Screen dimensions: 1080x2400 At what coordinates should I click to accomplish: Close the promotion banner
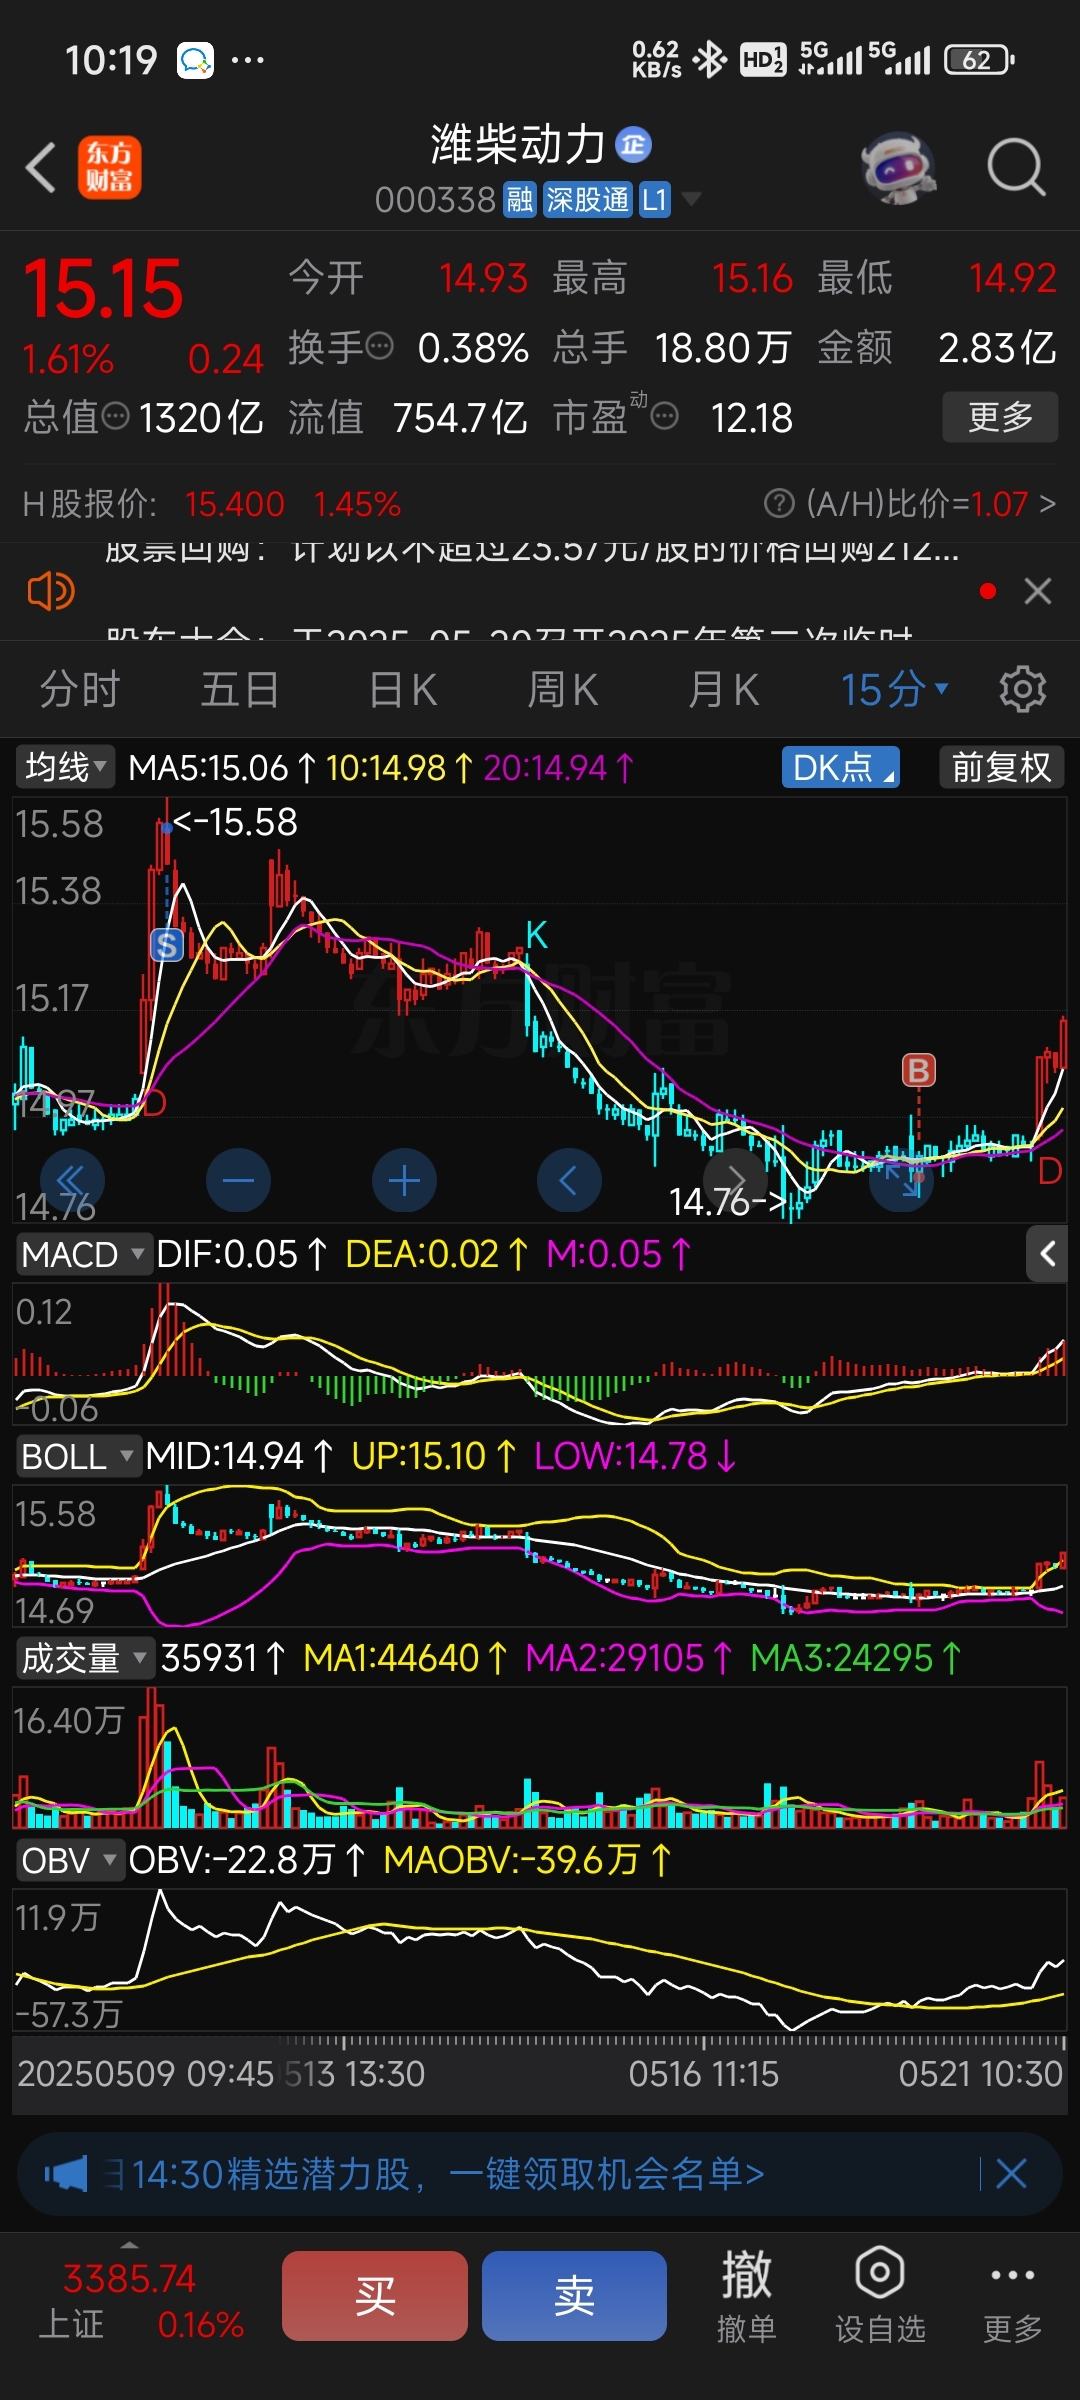pyautogui.click(x=1011, y=2174)
